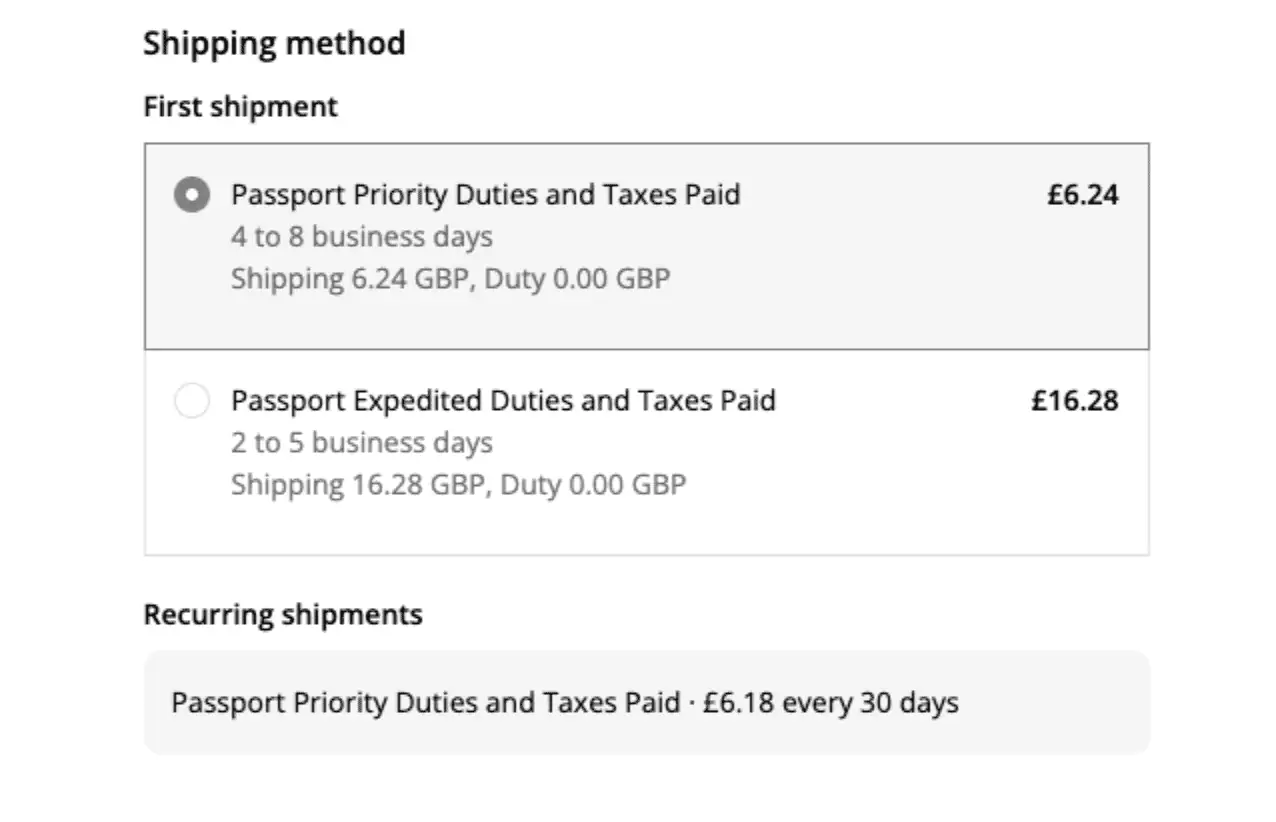
Task: Click the '4 to 8 business days' text
Action: coord(361,237)
